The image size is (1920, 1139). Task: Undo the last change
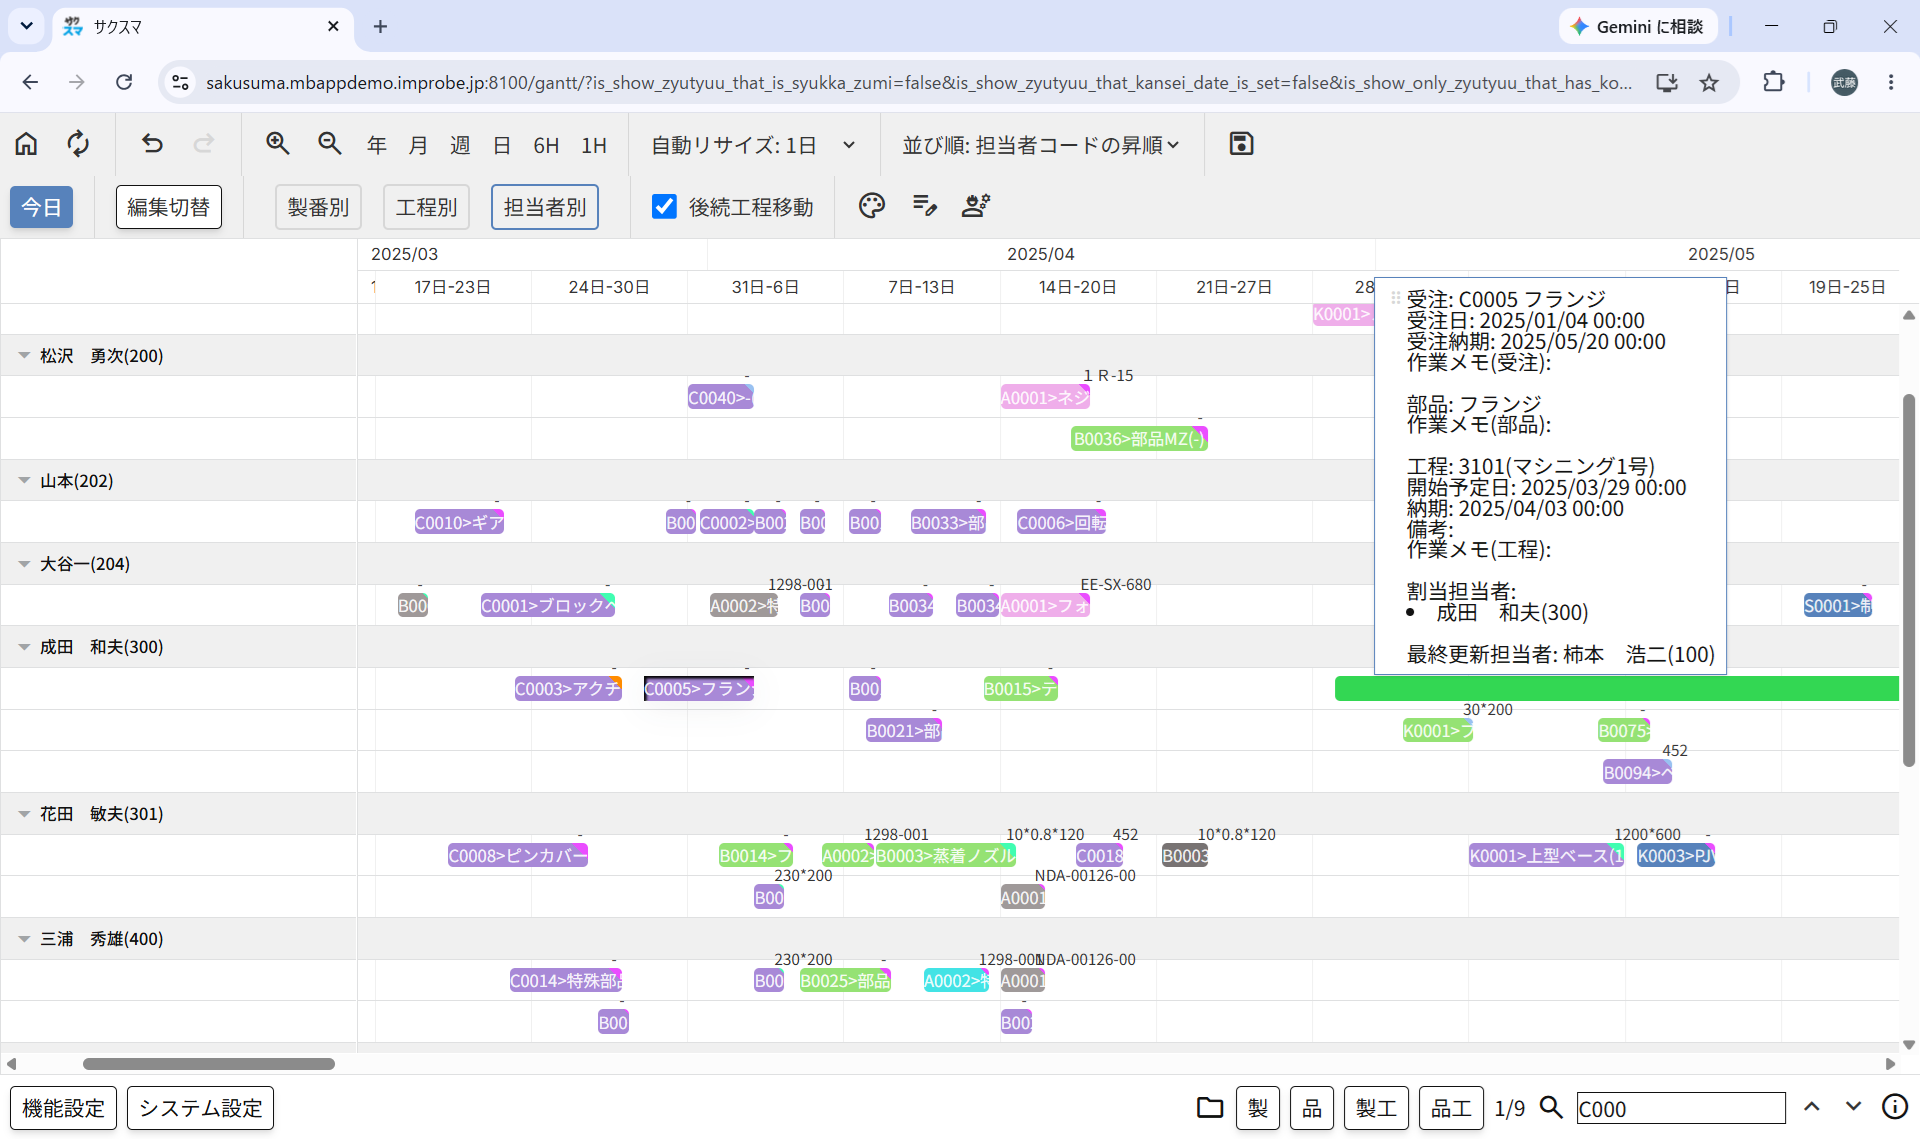(152, 145)
